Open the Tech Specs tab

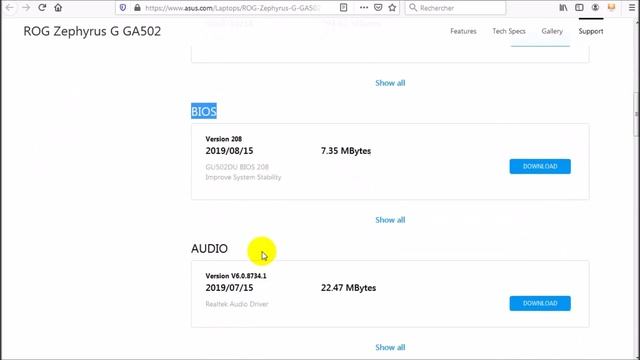point(509,31)
